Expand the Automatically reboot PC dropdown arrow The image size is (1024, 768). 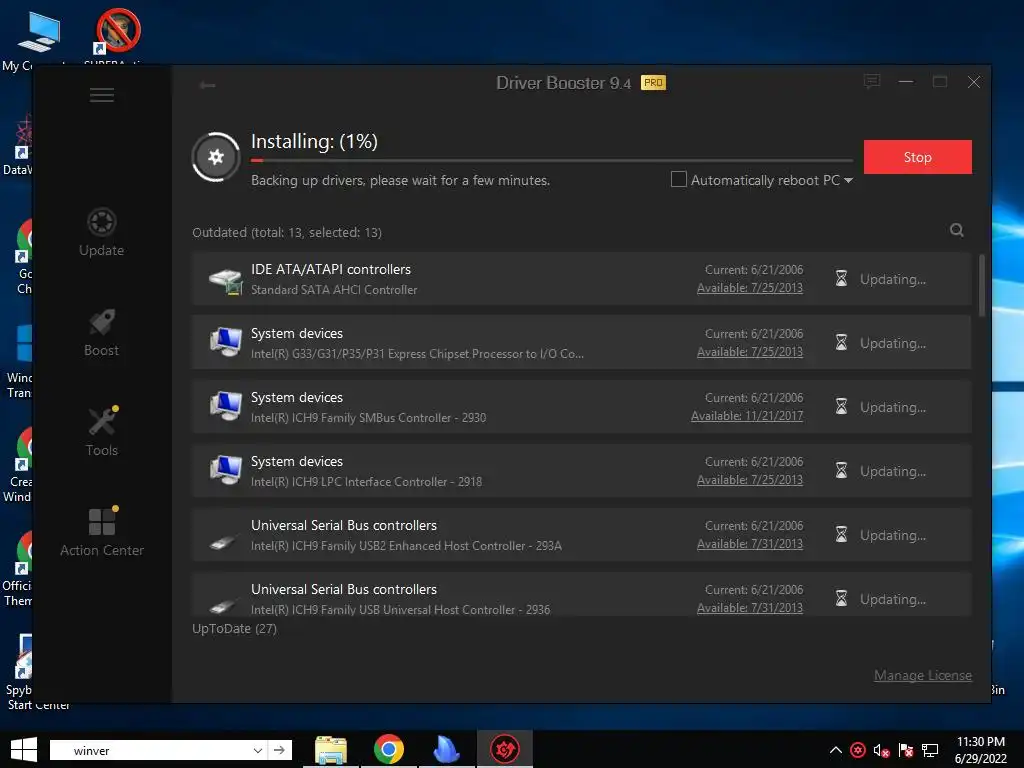click(x=848, y=180)
